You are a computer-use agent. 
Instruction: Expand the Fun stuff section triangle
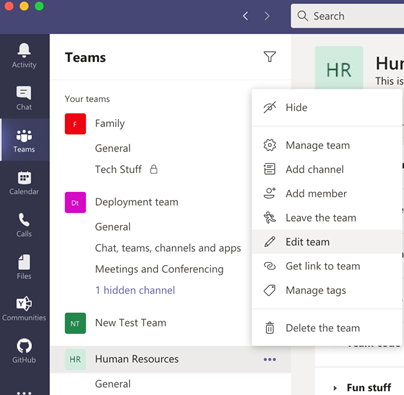(335, 388)
